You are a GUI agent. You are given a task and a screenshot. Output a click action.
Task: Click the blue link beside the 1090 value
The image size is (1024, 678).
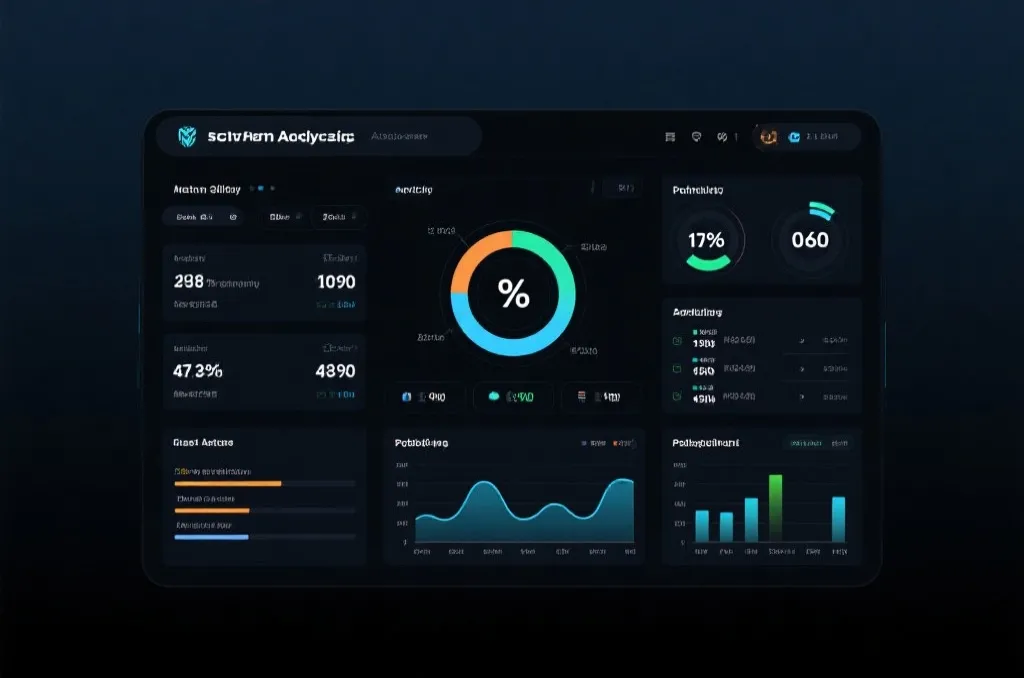coord(336,305)
